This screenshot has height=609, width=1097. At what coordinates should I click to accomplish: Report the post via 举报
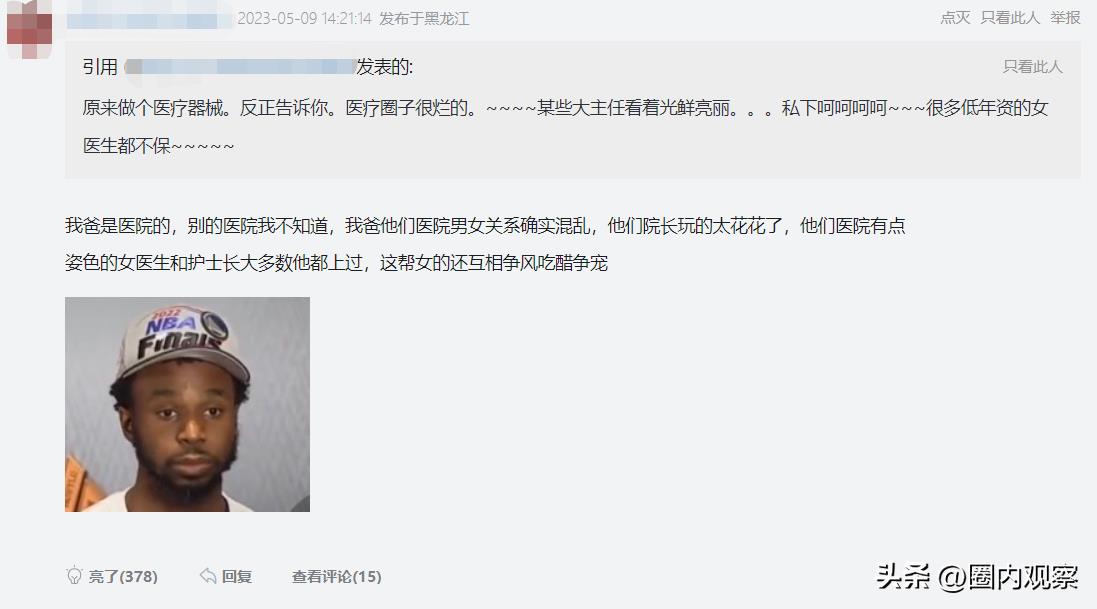(x=1065, y=18)
